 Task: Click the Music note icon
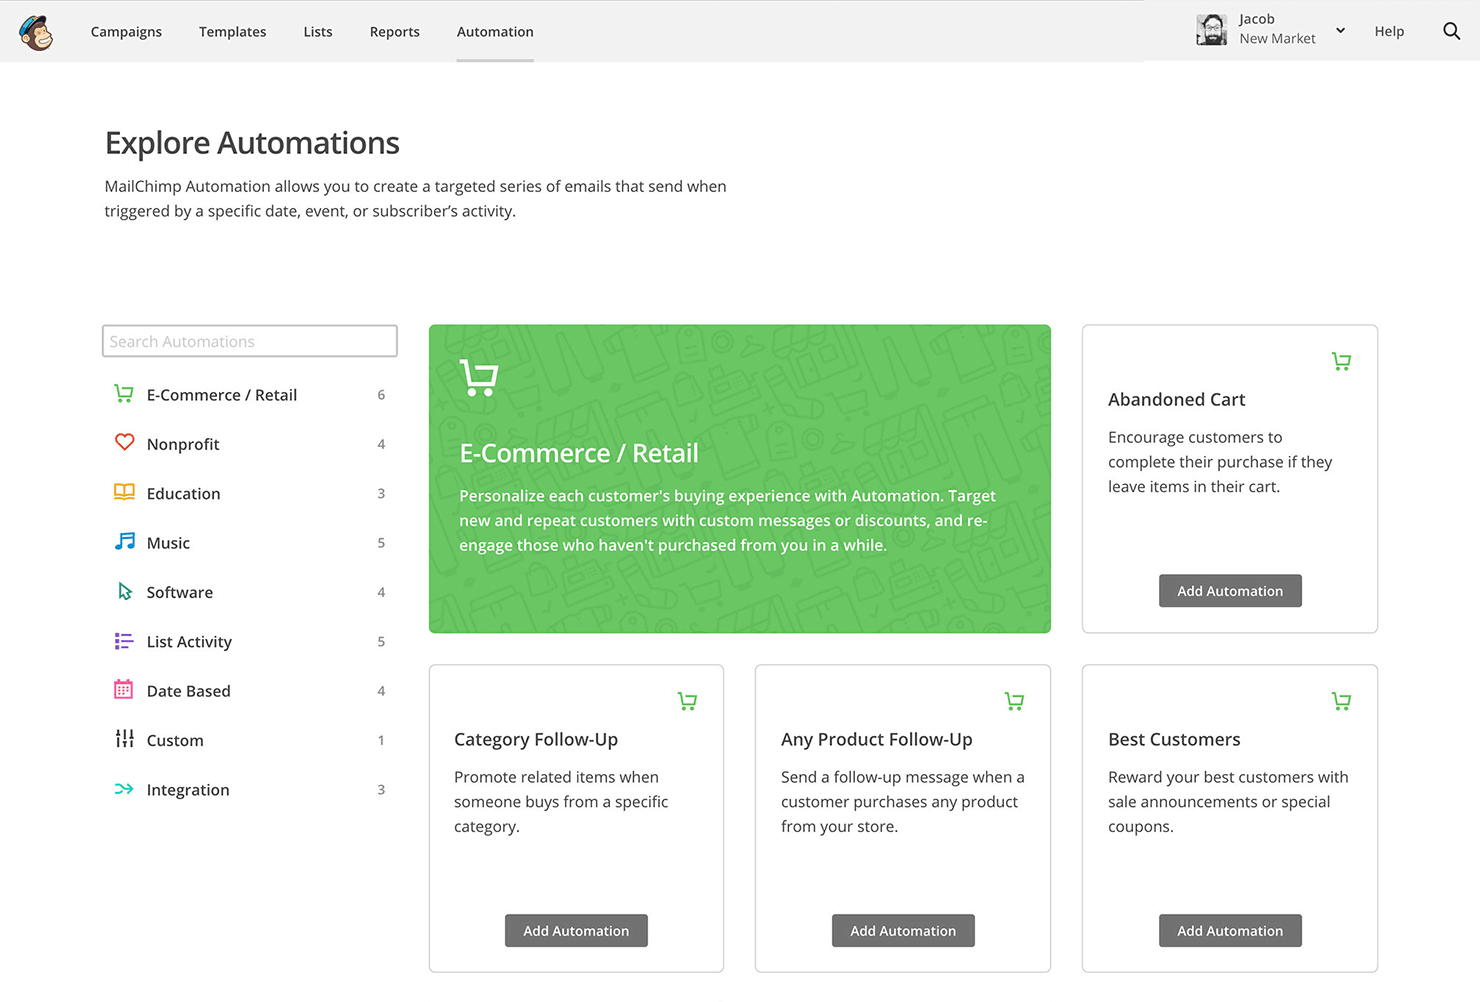click(124, 541)
